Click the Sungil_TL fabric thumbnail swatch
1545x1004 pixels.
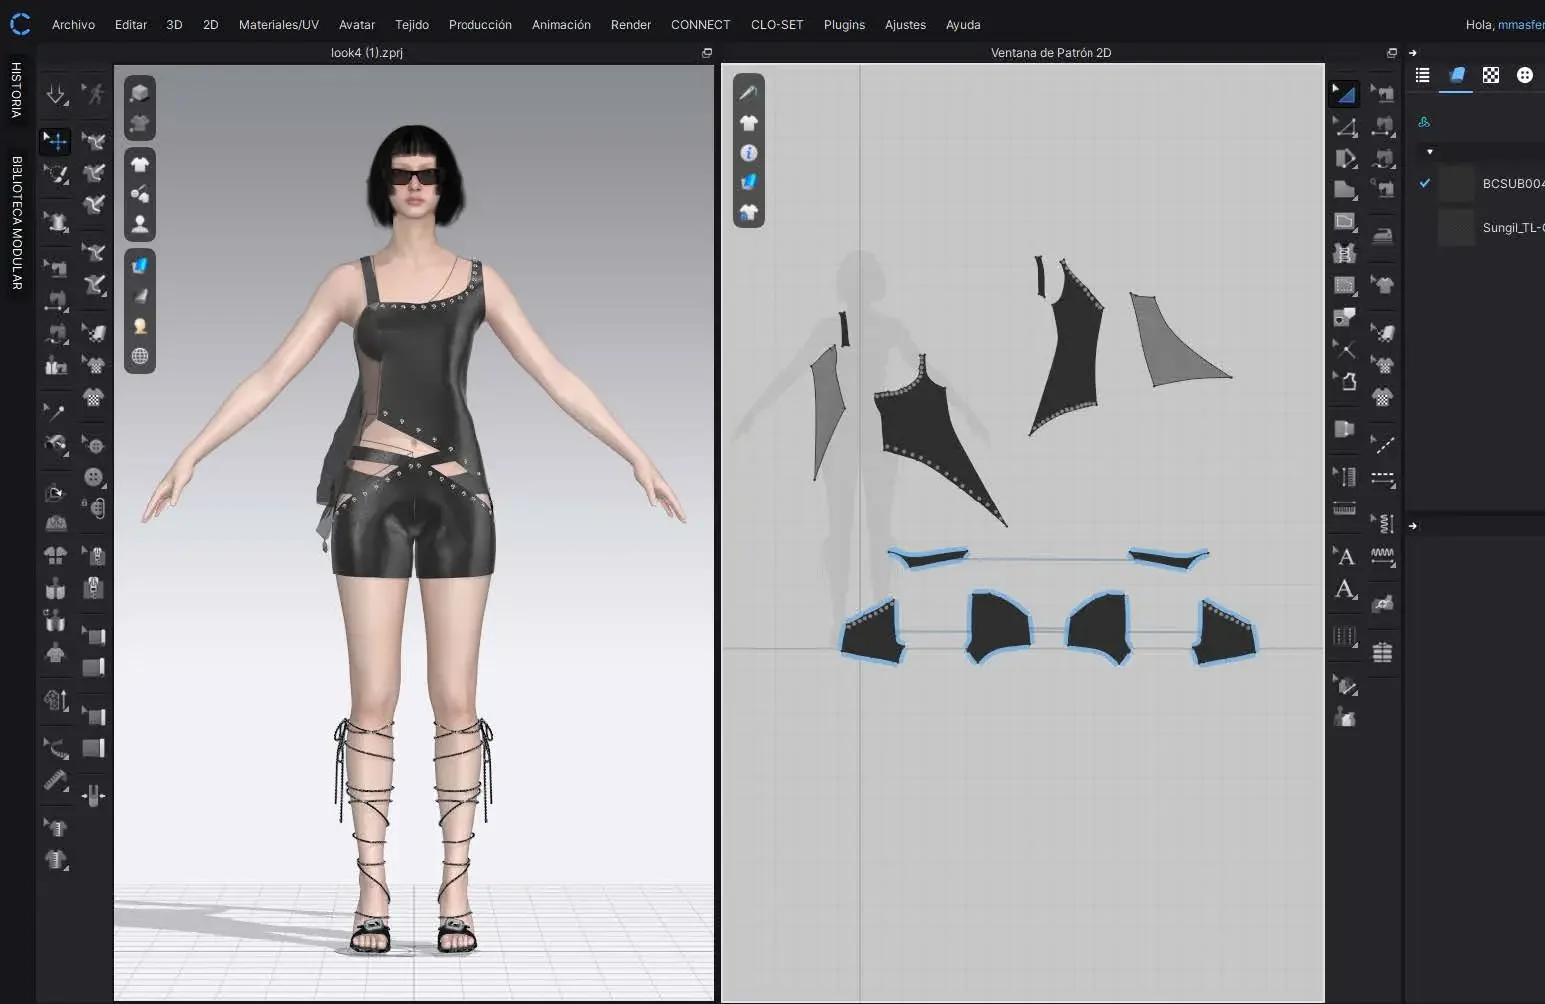click(1456, 227)
